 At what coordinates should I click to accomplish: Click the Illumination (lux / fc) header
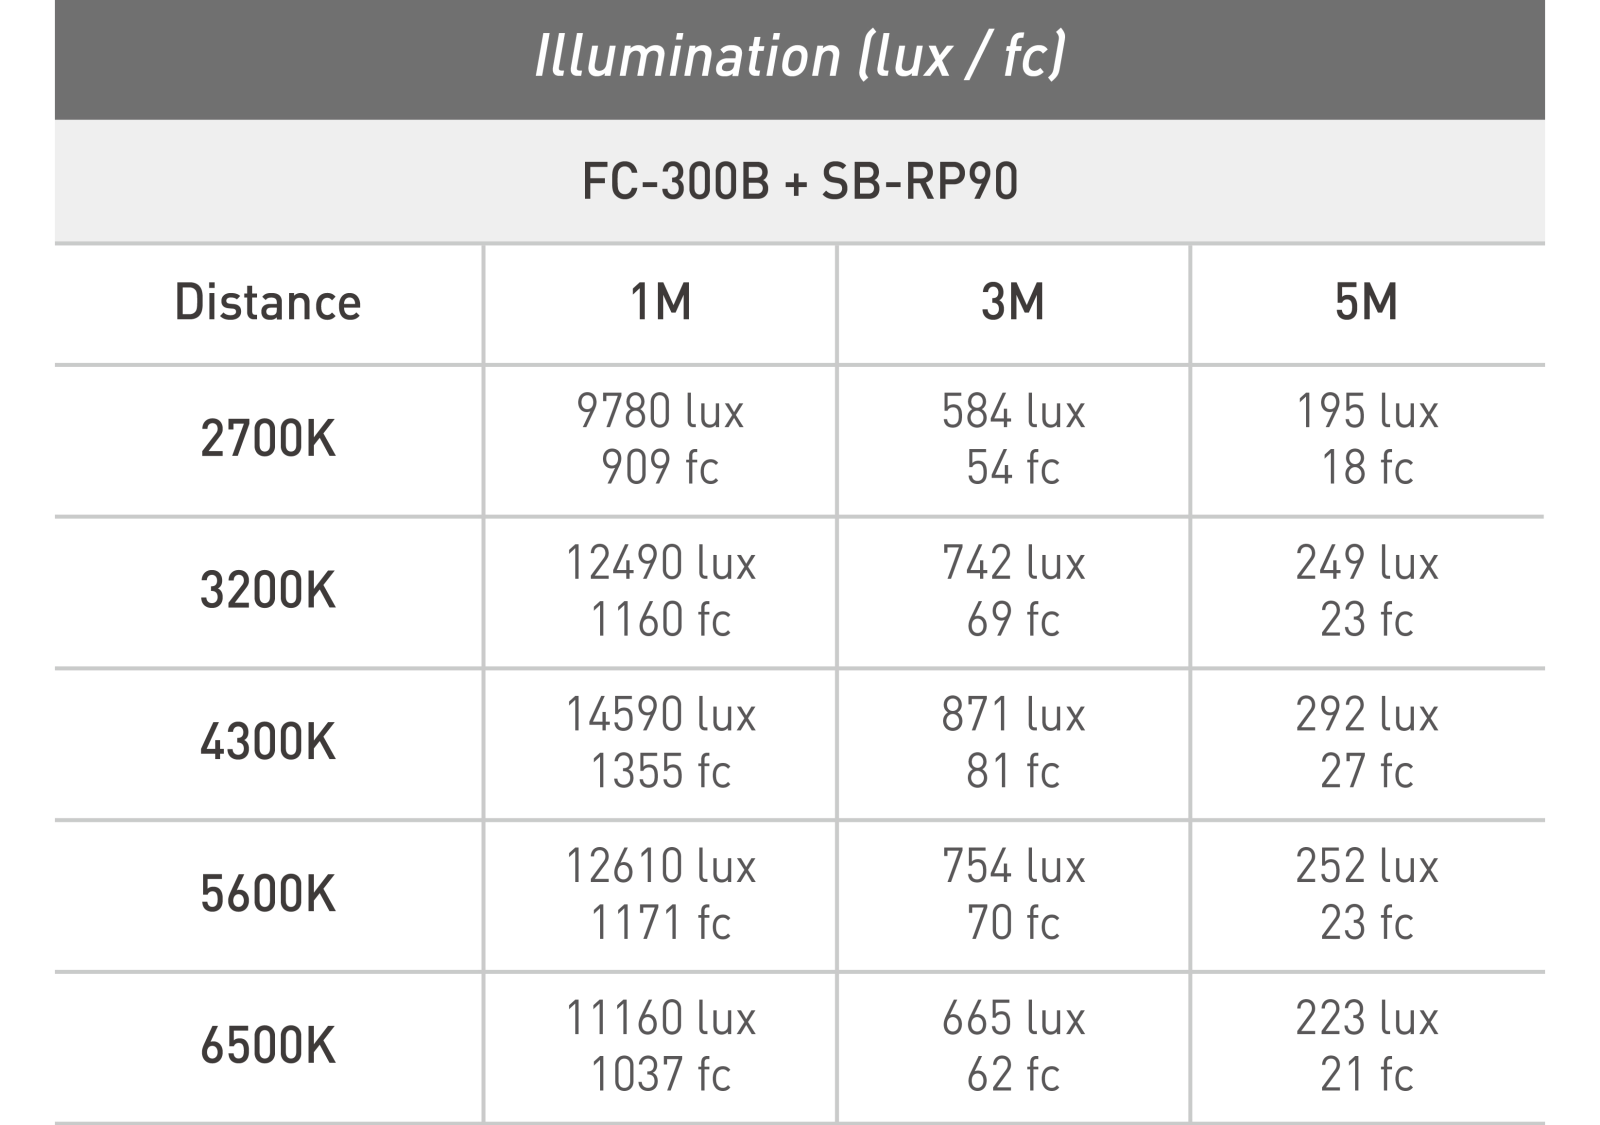(800, 56)
